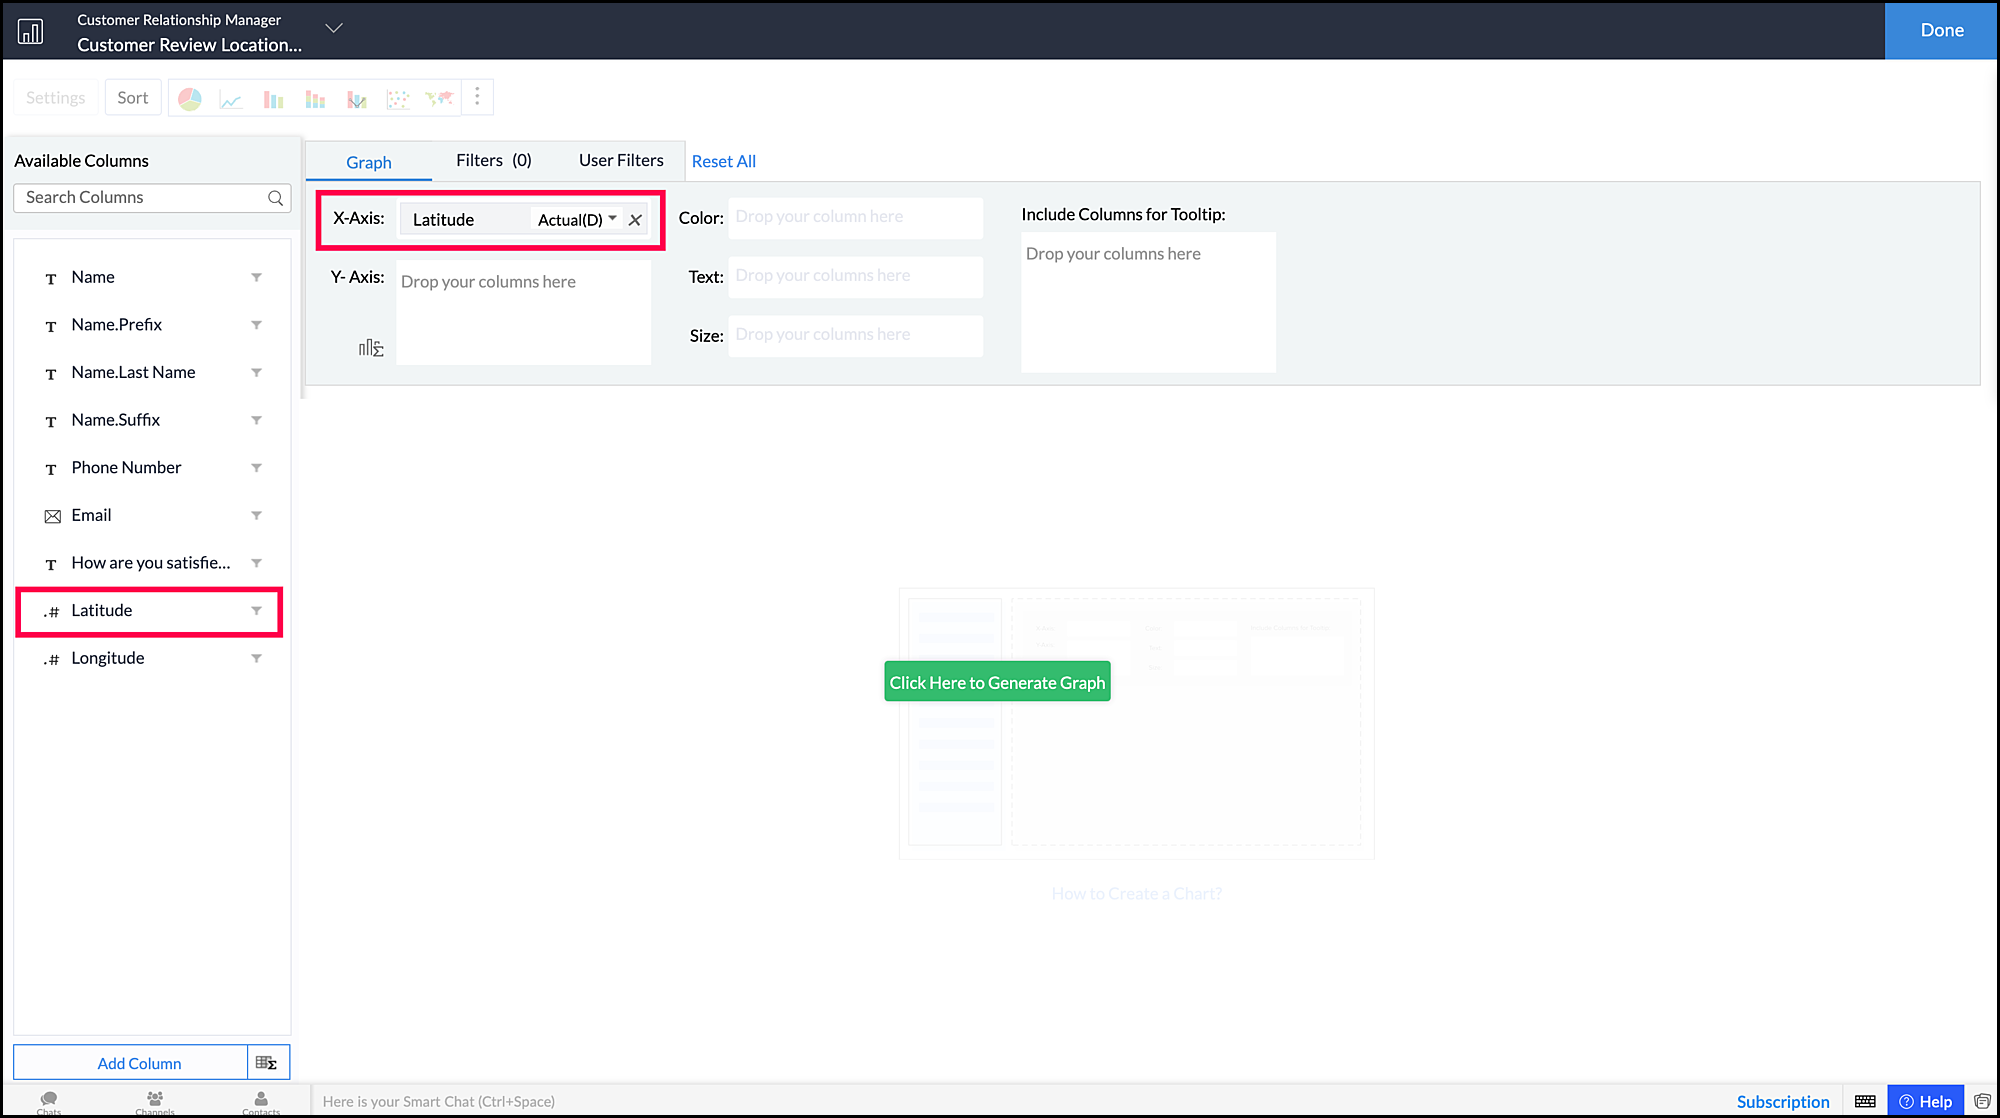Select the geo map chart icon
This screenshot has height=1118, width=2000.
coord(439,98)
